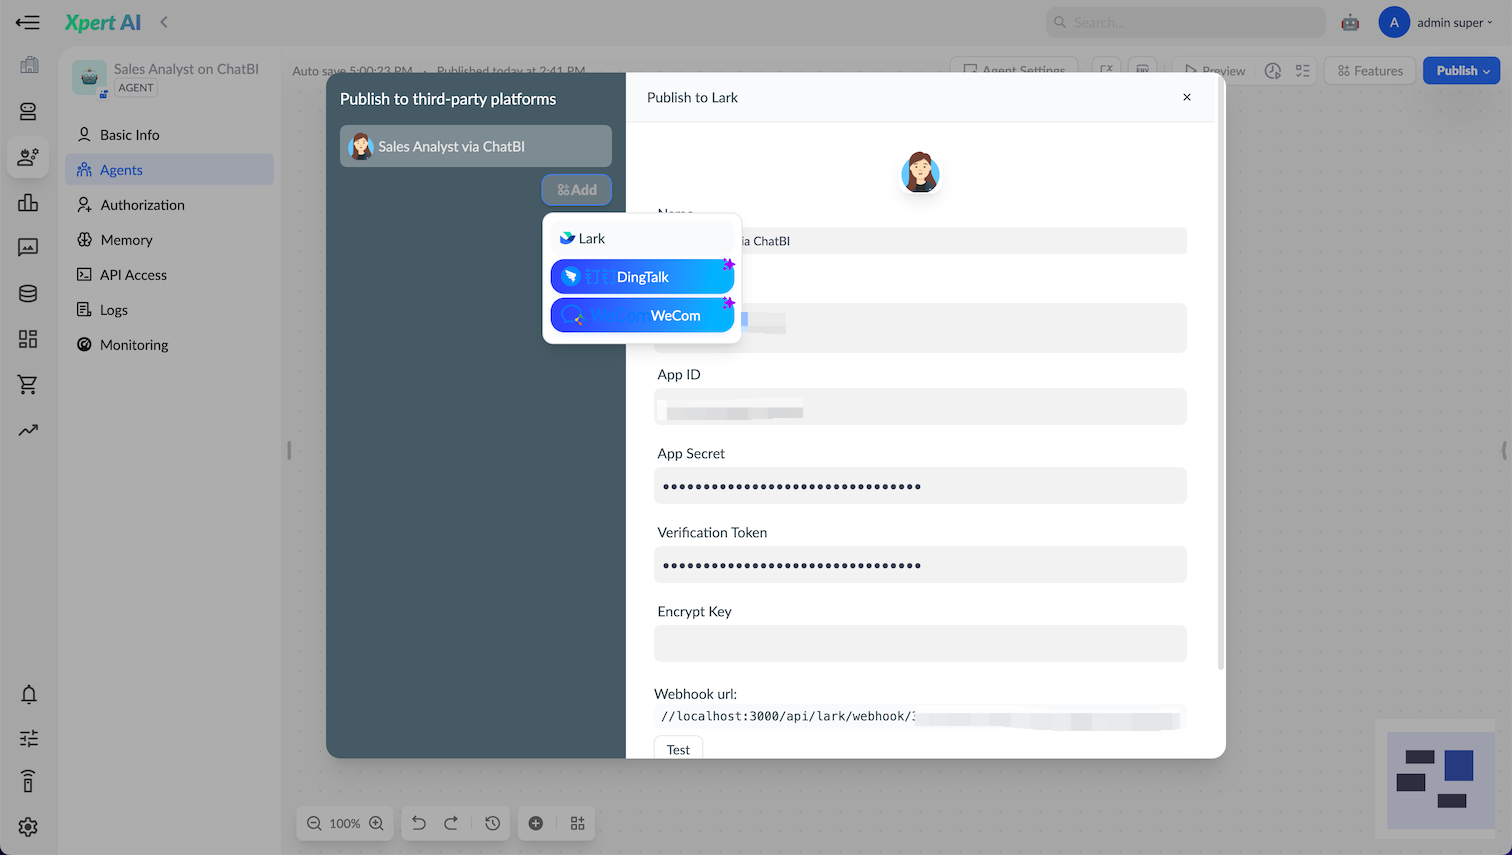Click the undo arrow in the canvas toolbar
Screen dimensions: 1512x855
(x=419, y=822)
